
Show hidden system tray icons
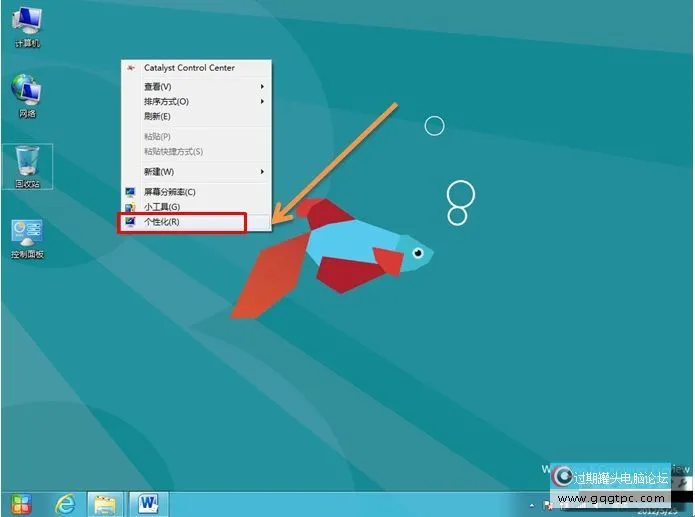(x=532, y=504)
